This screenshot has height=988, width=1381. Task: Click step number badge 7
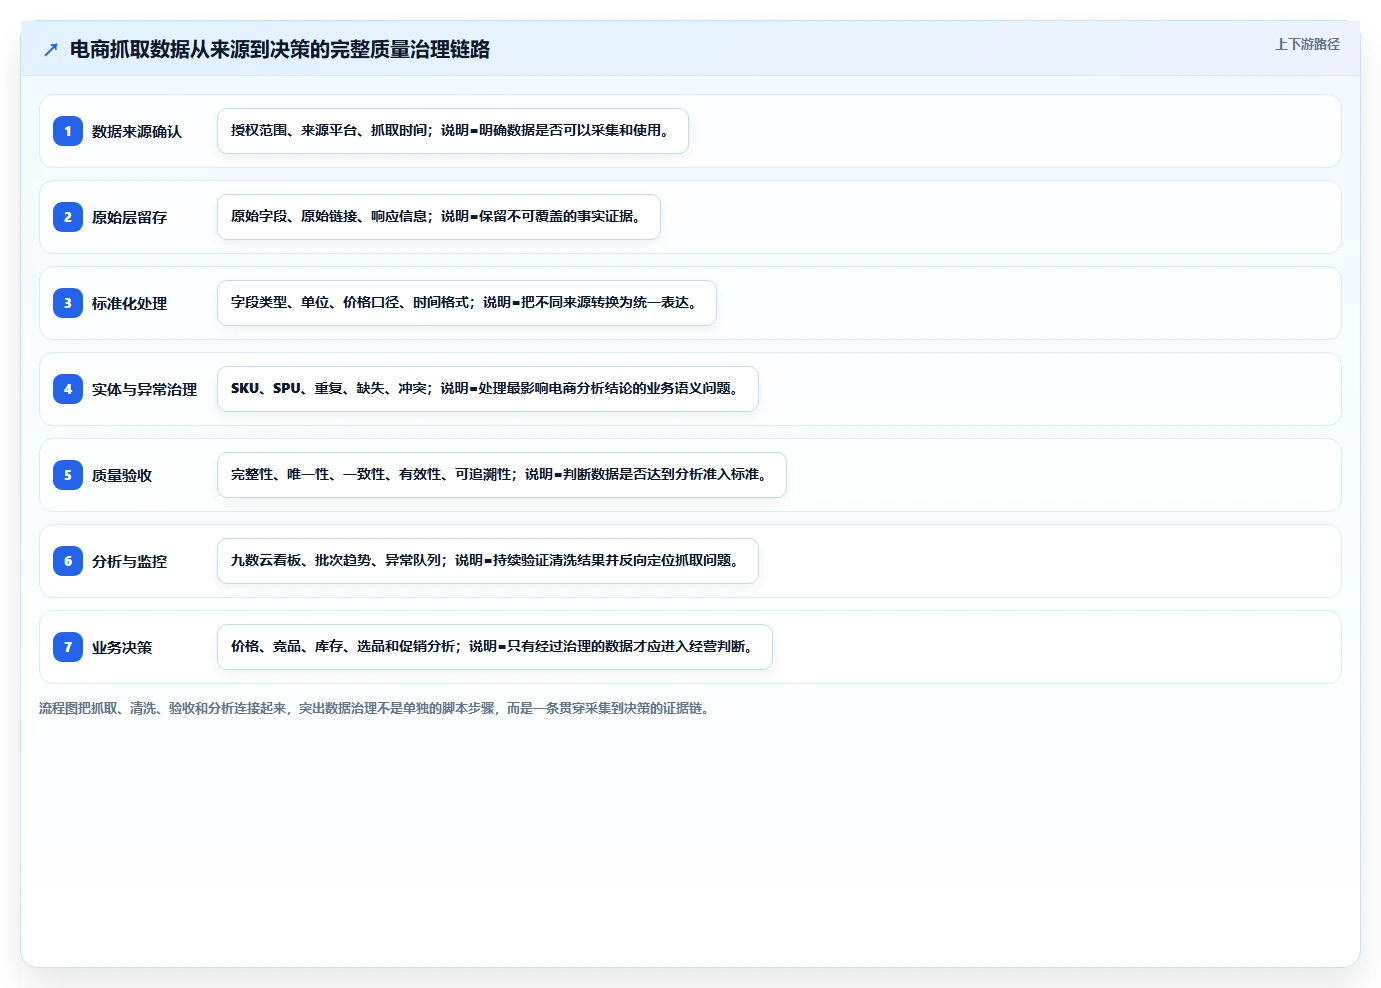68,647
